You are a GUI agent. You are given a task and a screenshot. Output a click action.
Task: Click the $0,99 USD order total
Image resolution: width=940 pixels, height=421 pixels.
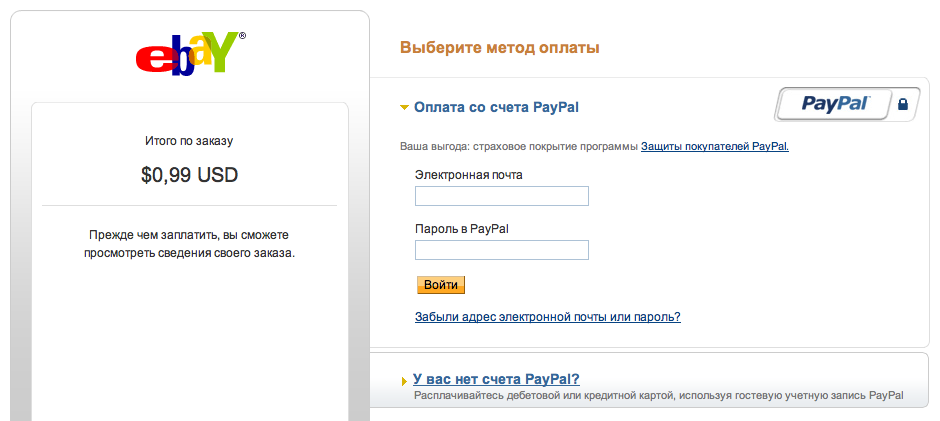190,176
